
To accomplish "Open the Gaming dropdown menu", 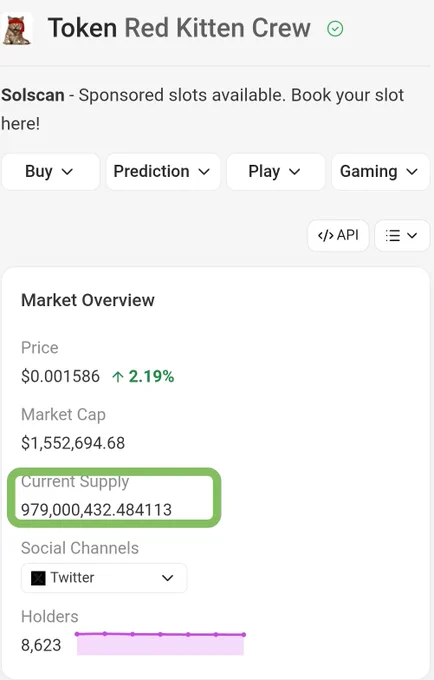I will pos(380,172).
